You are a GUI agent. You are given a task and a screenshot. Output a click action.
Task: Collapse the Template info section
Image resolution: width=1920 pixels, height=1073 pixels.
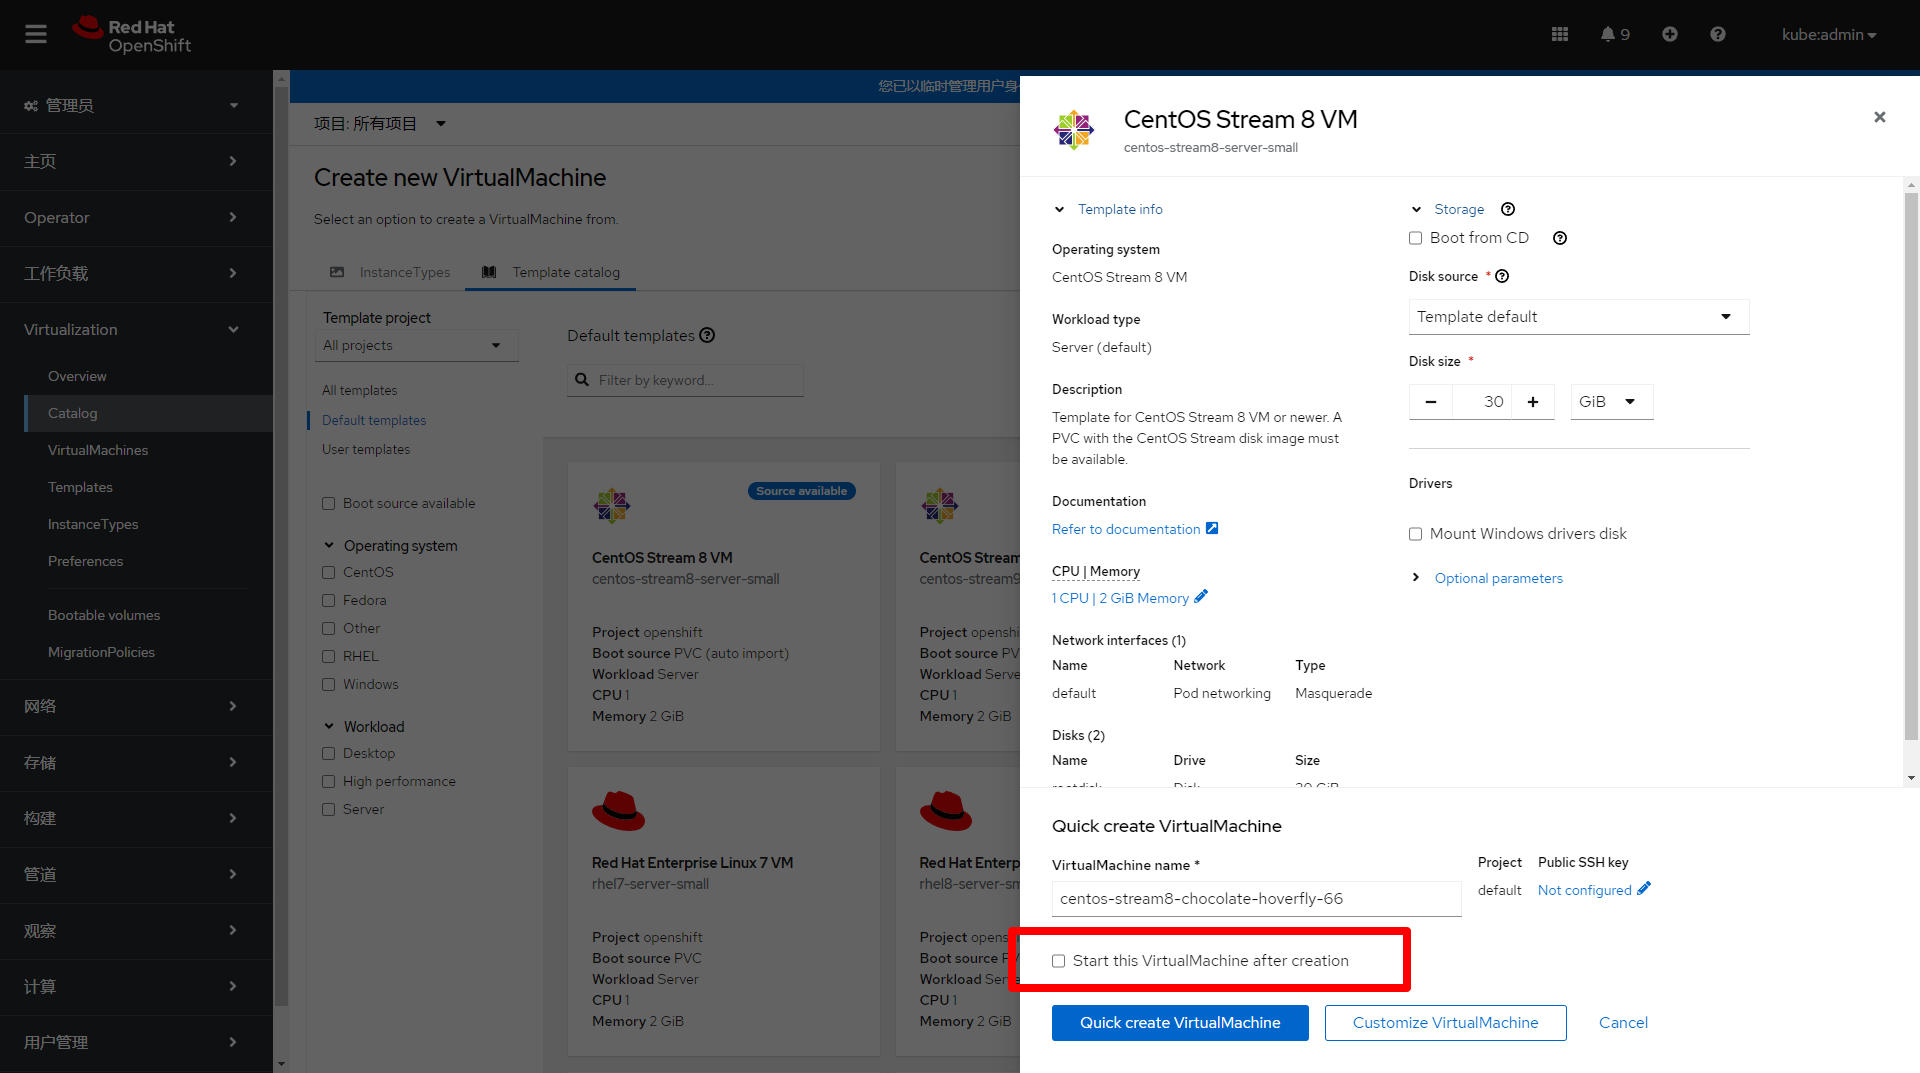tap(1108, 209)
